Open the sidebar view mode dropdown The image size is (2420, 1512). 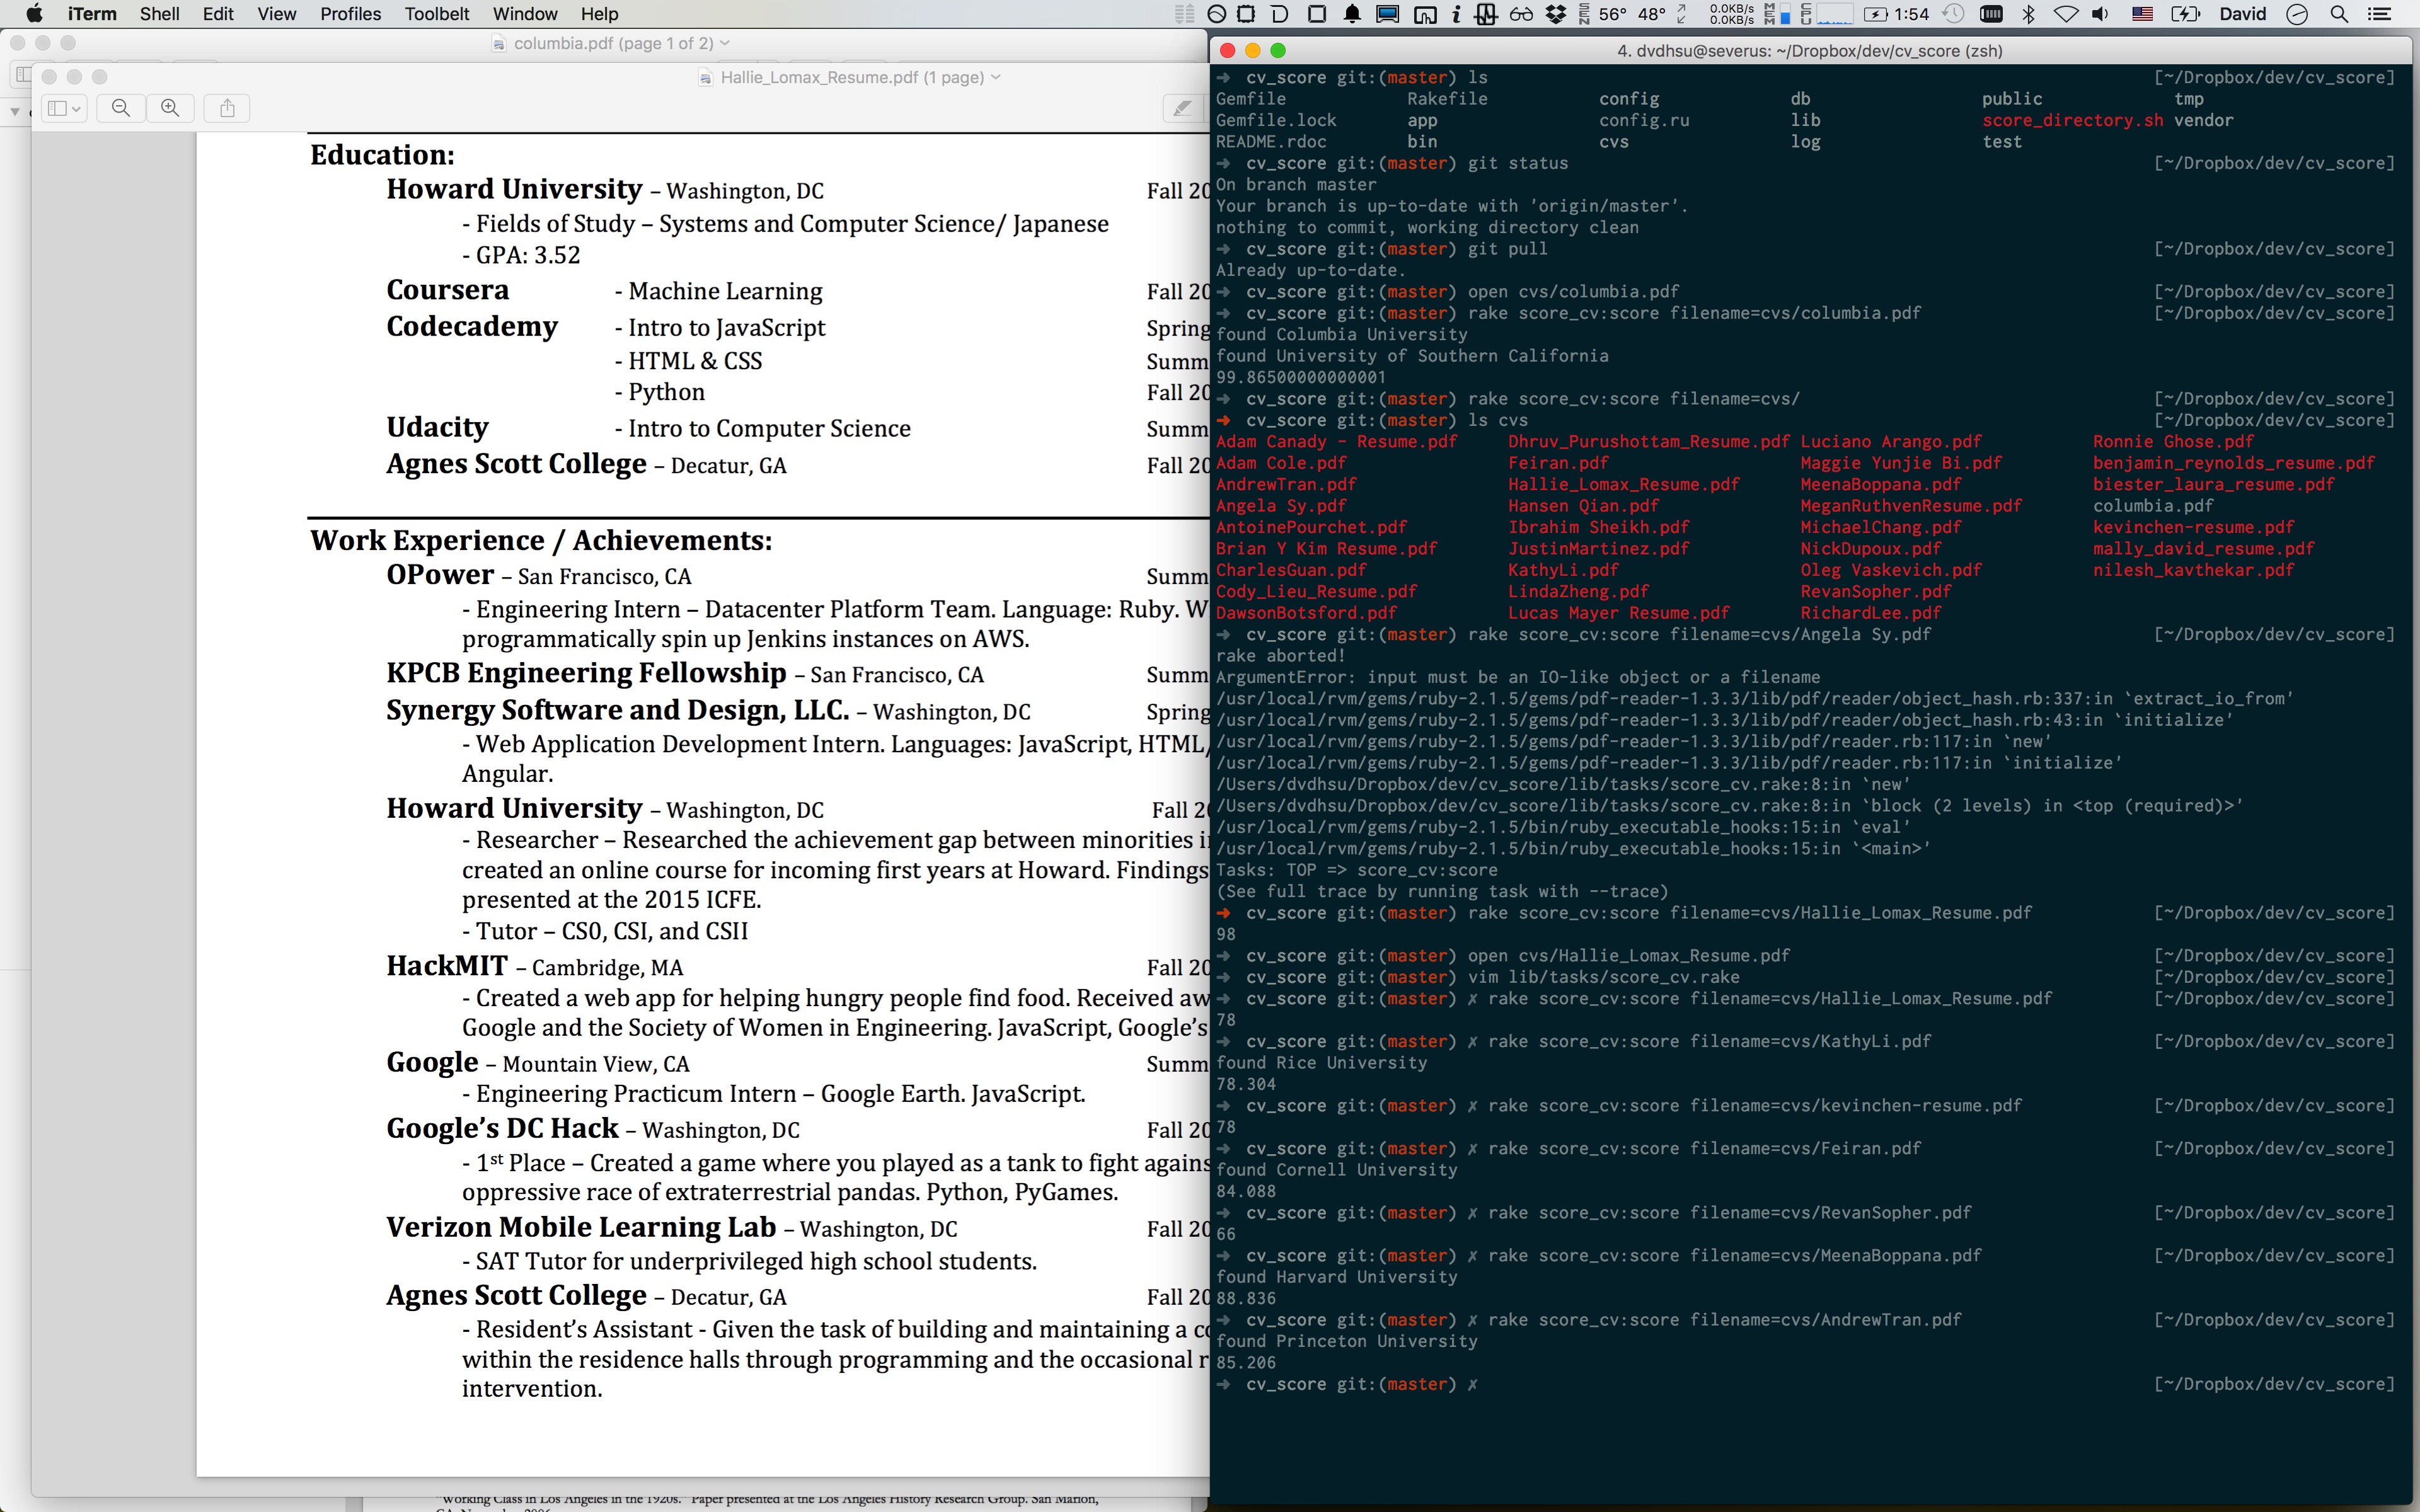coord(64,108)
